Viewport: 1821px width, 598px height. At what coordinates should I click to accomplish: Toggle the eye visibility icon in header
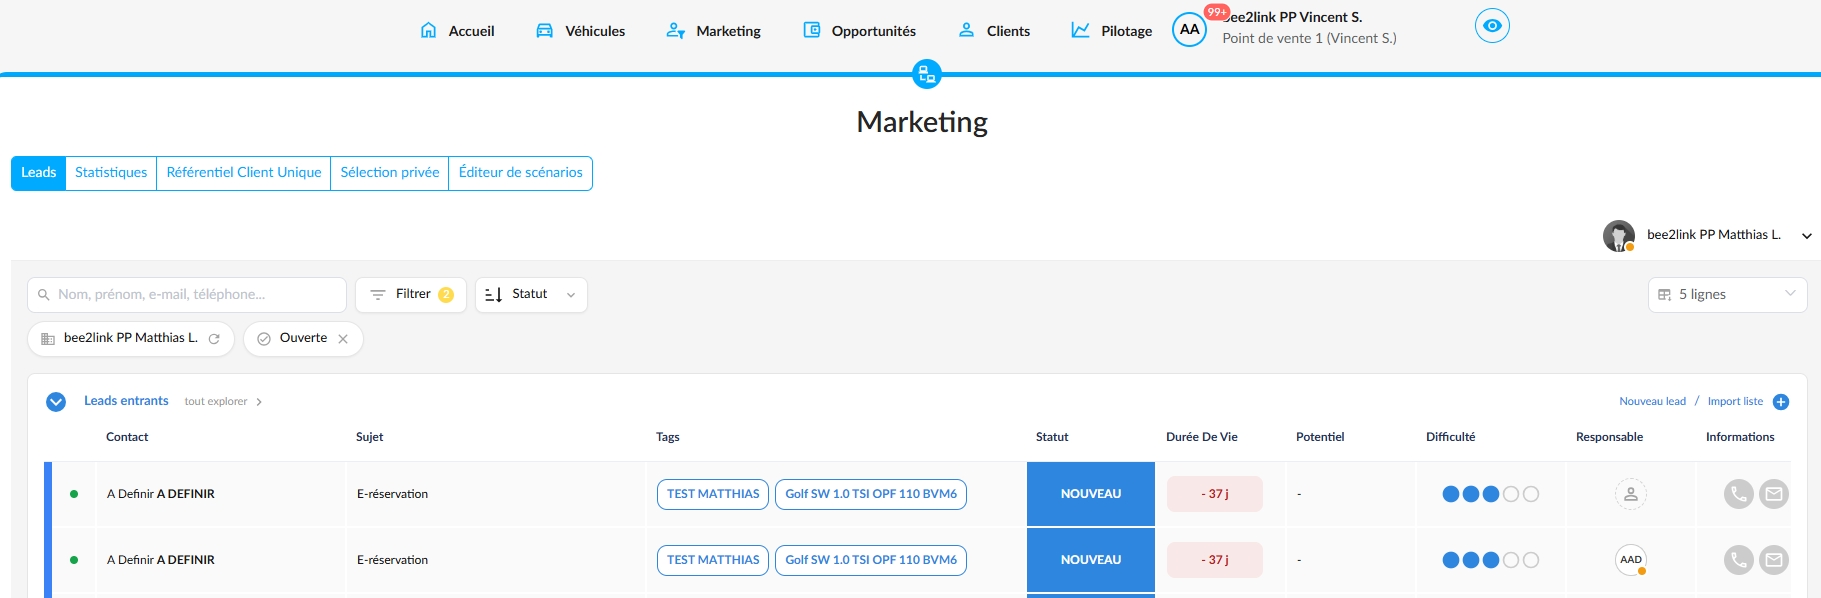pyautogui.click(x=1492, y=26)
